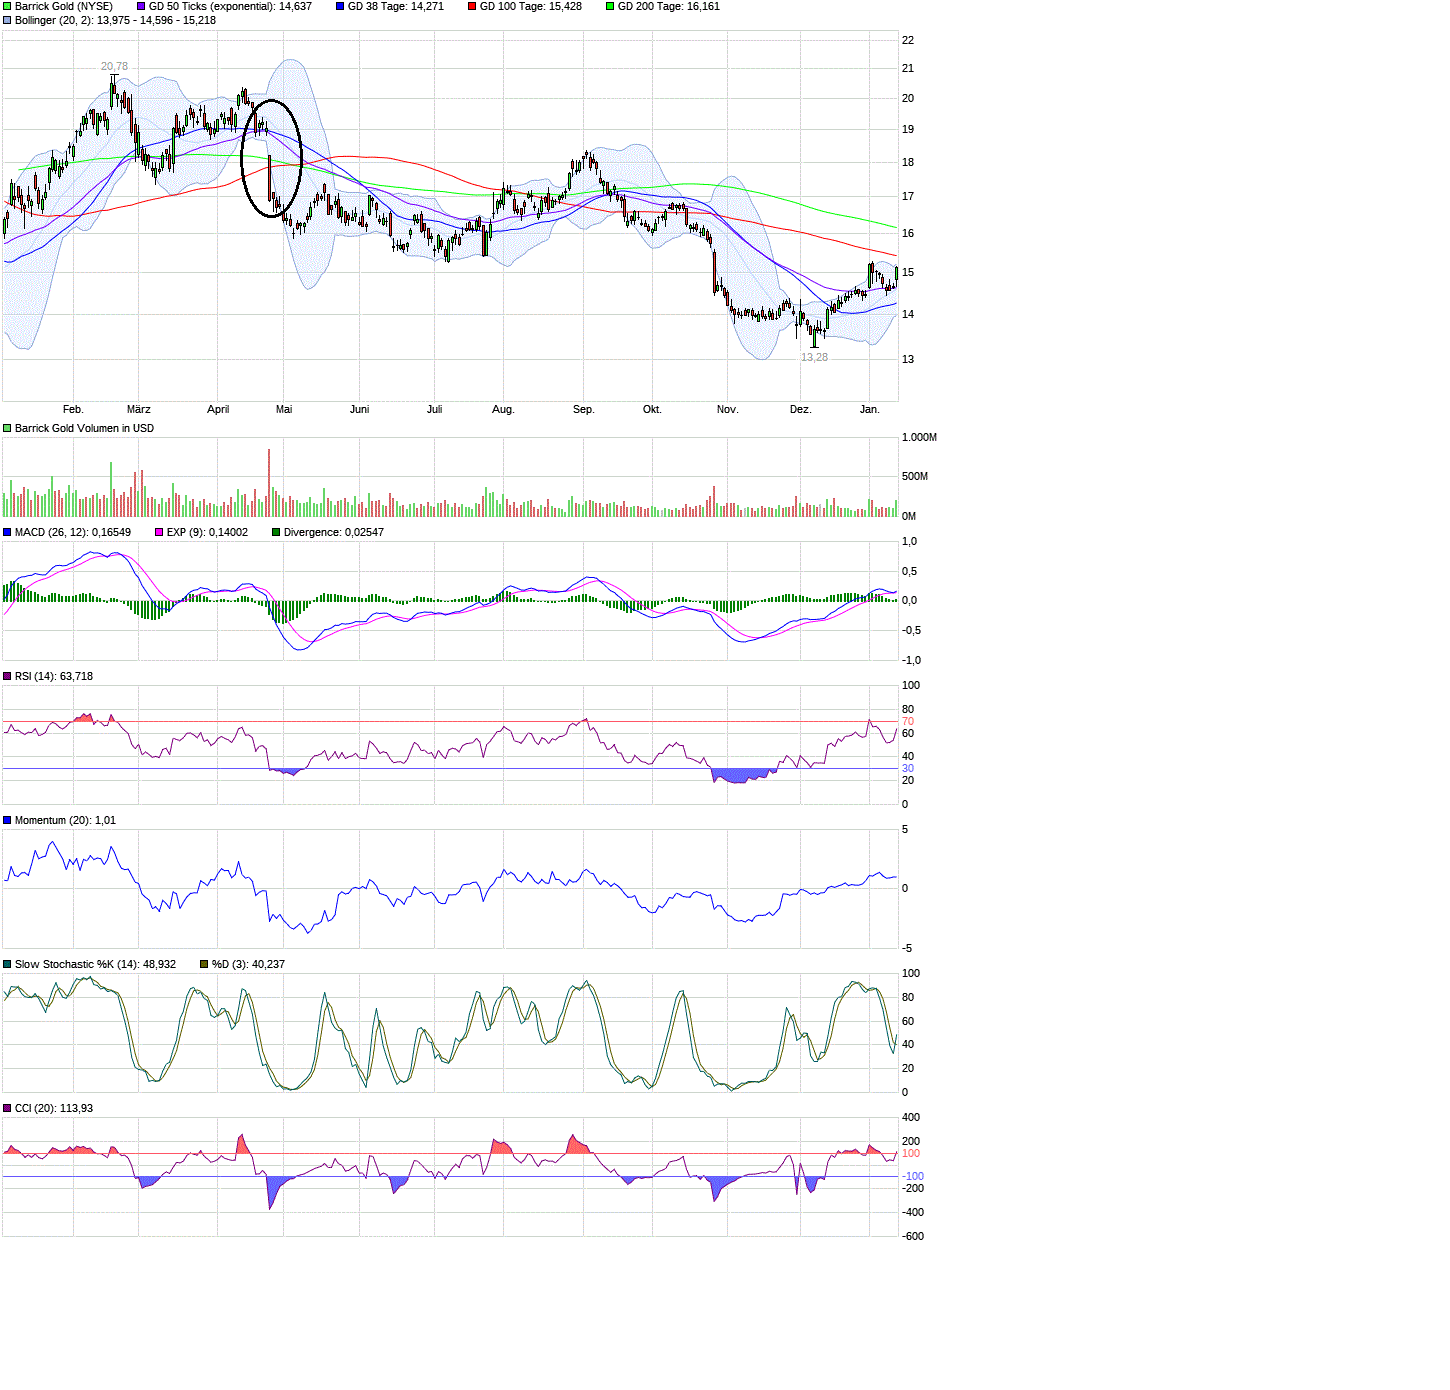
Task: Toggle visibility of the MACD indicator
Action: (8, 533)
